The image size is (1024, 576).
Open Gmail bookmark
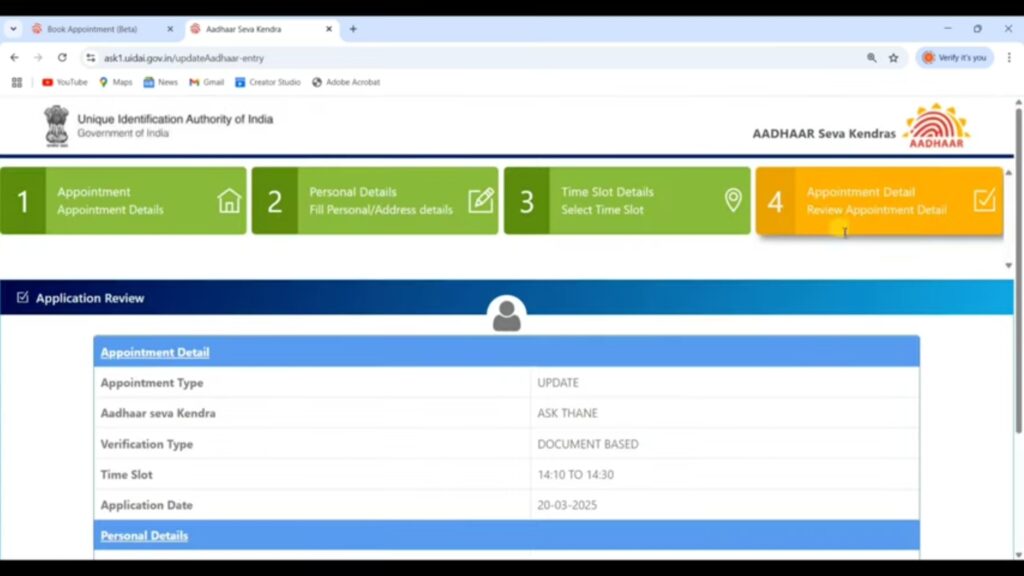[x=206, y=82]
